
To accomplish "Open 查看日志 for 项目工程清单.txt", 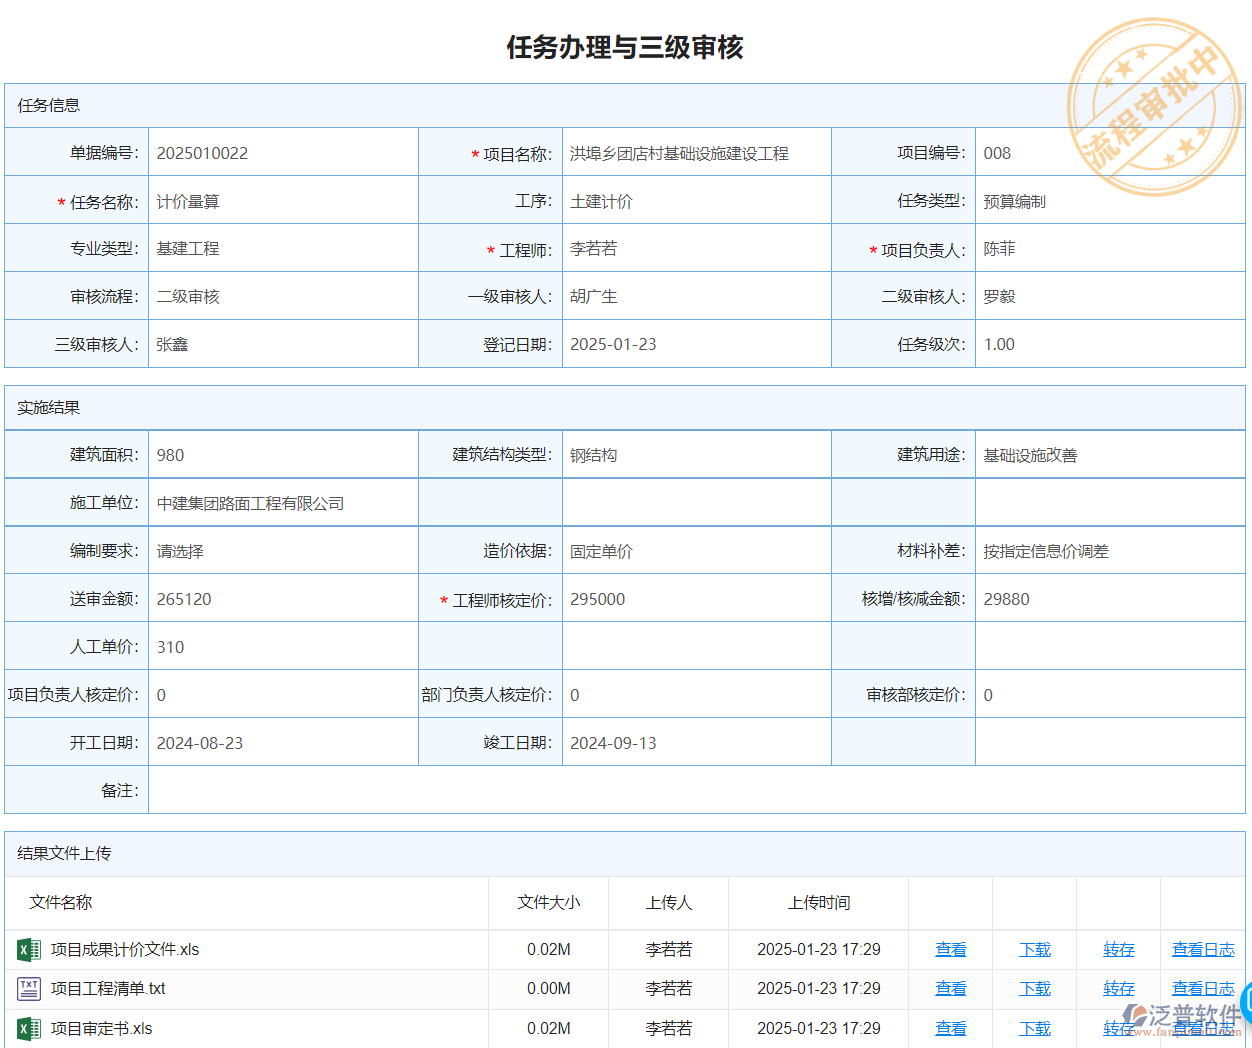I will [x=1202, y=989].
